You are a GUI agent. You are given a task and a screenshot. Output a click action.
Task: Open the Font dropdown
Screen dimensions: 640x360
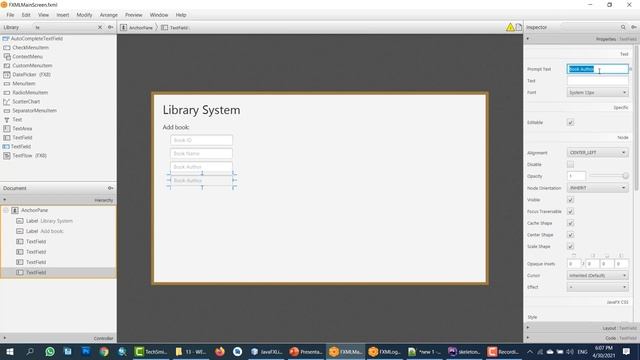point(598,93)
